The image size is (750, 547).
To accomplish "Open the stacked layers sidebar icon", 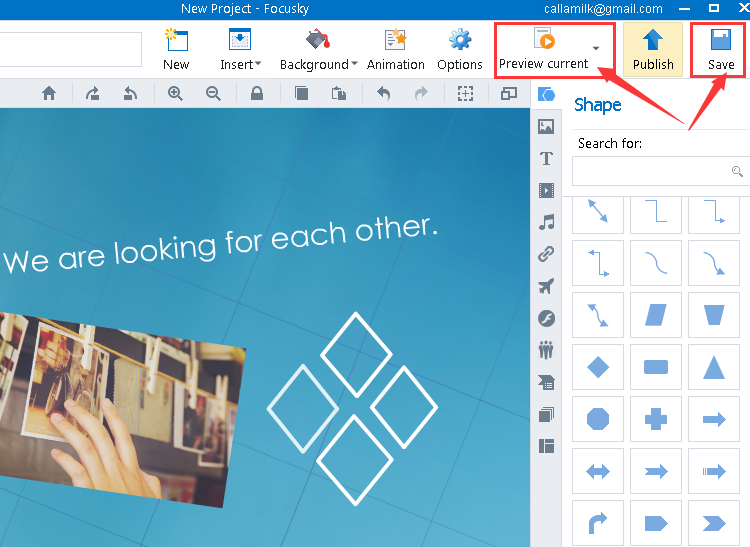I will pos(546,414).
